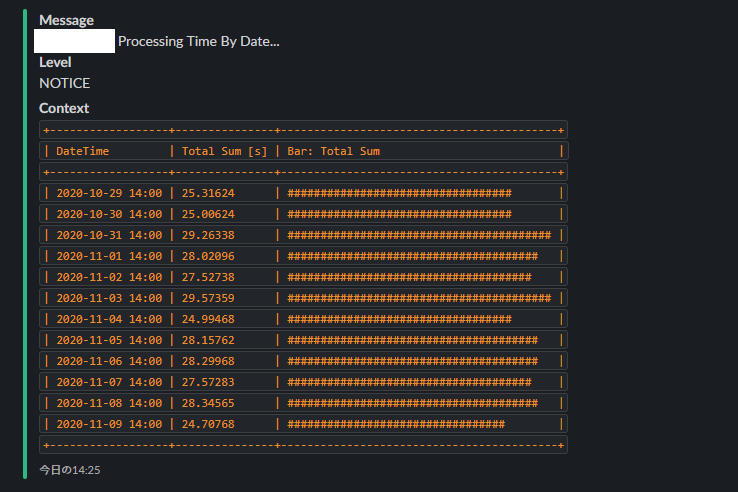Select the value 28.29968
Viewport: 738px width, 492px height.
[208, 361]
